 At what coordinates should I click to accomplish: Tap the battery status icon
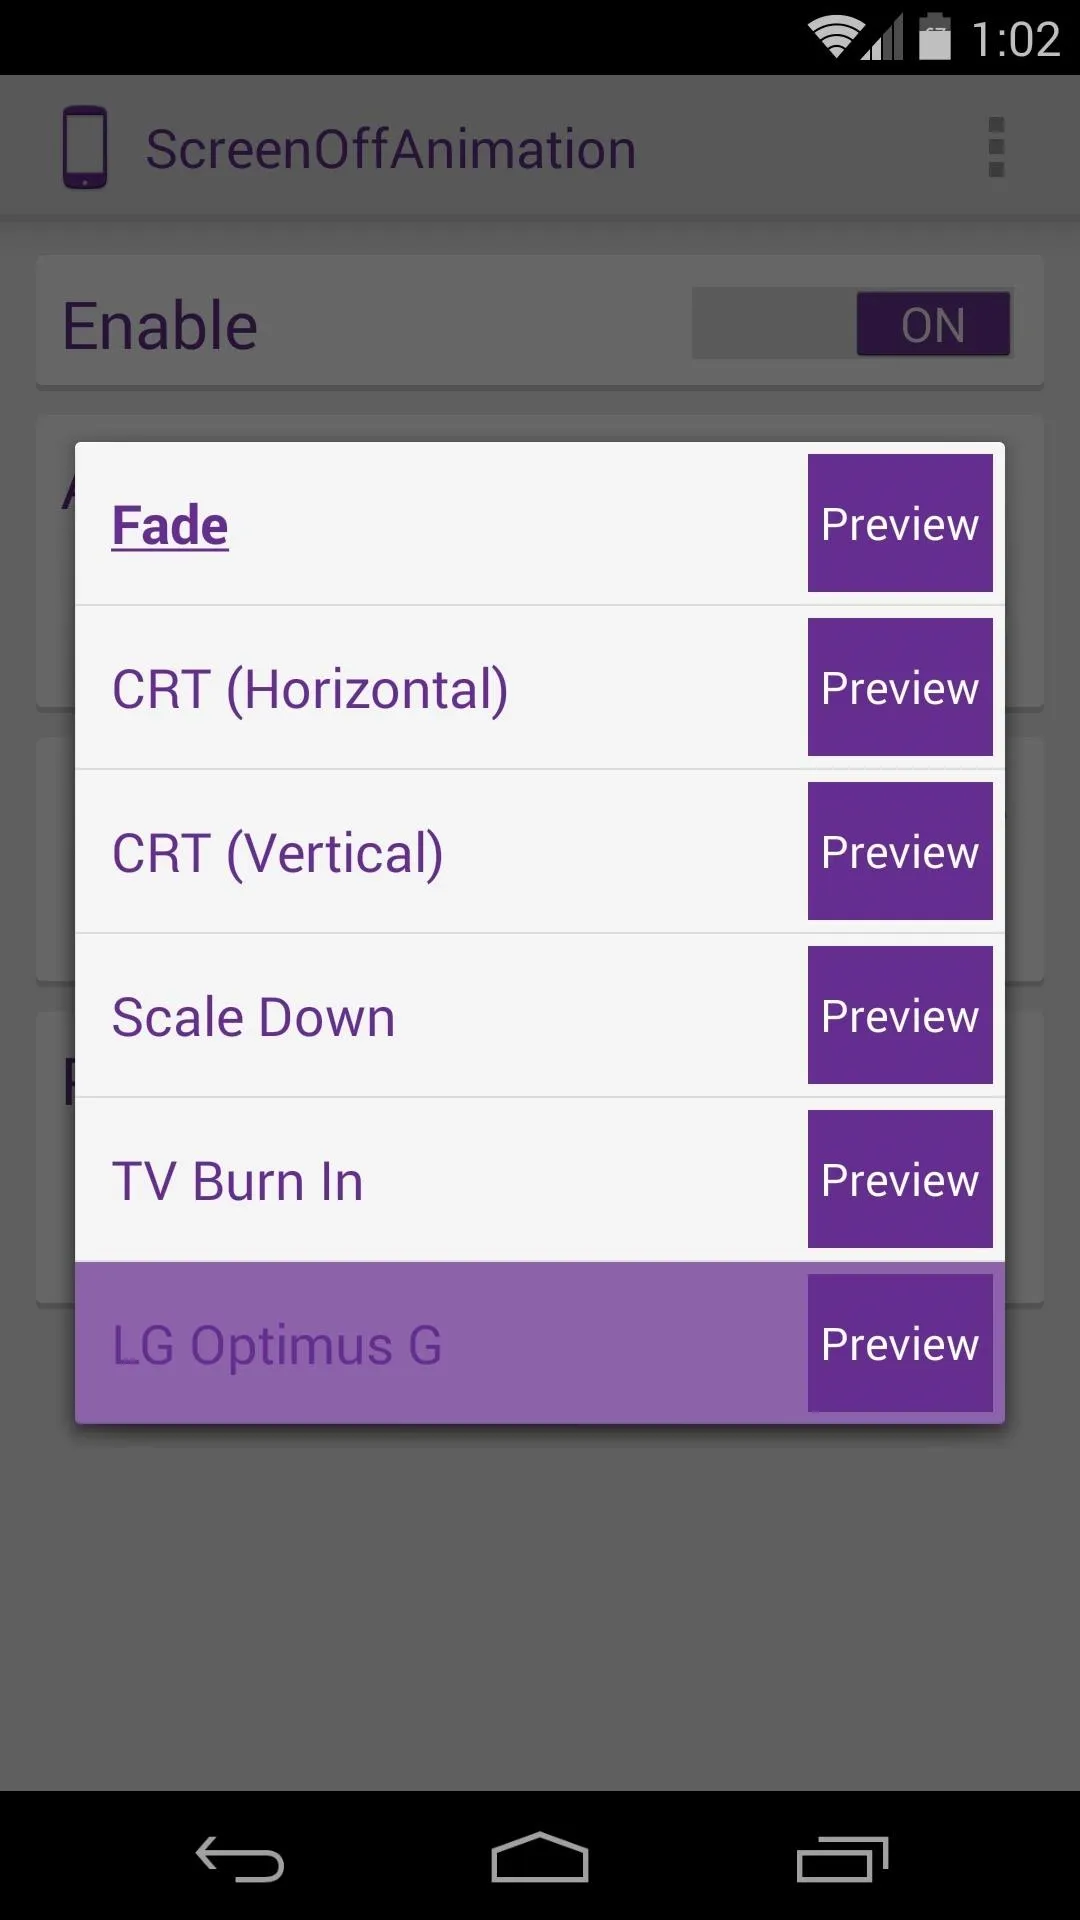tap(935, 37)
